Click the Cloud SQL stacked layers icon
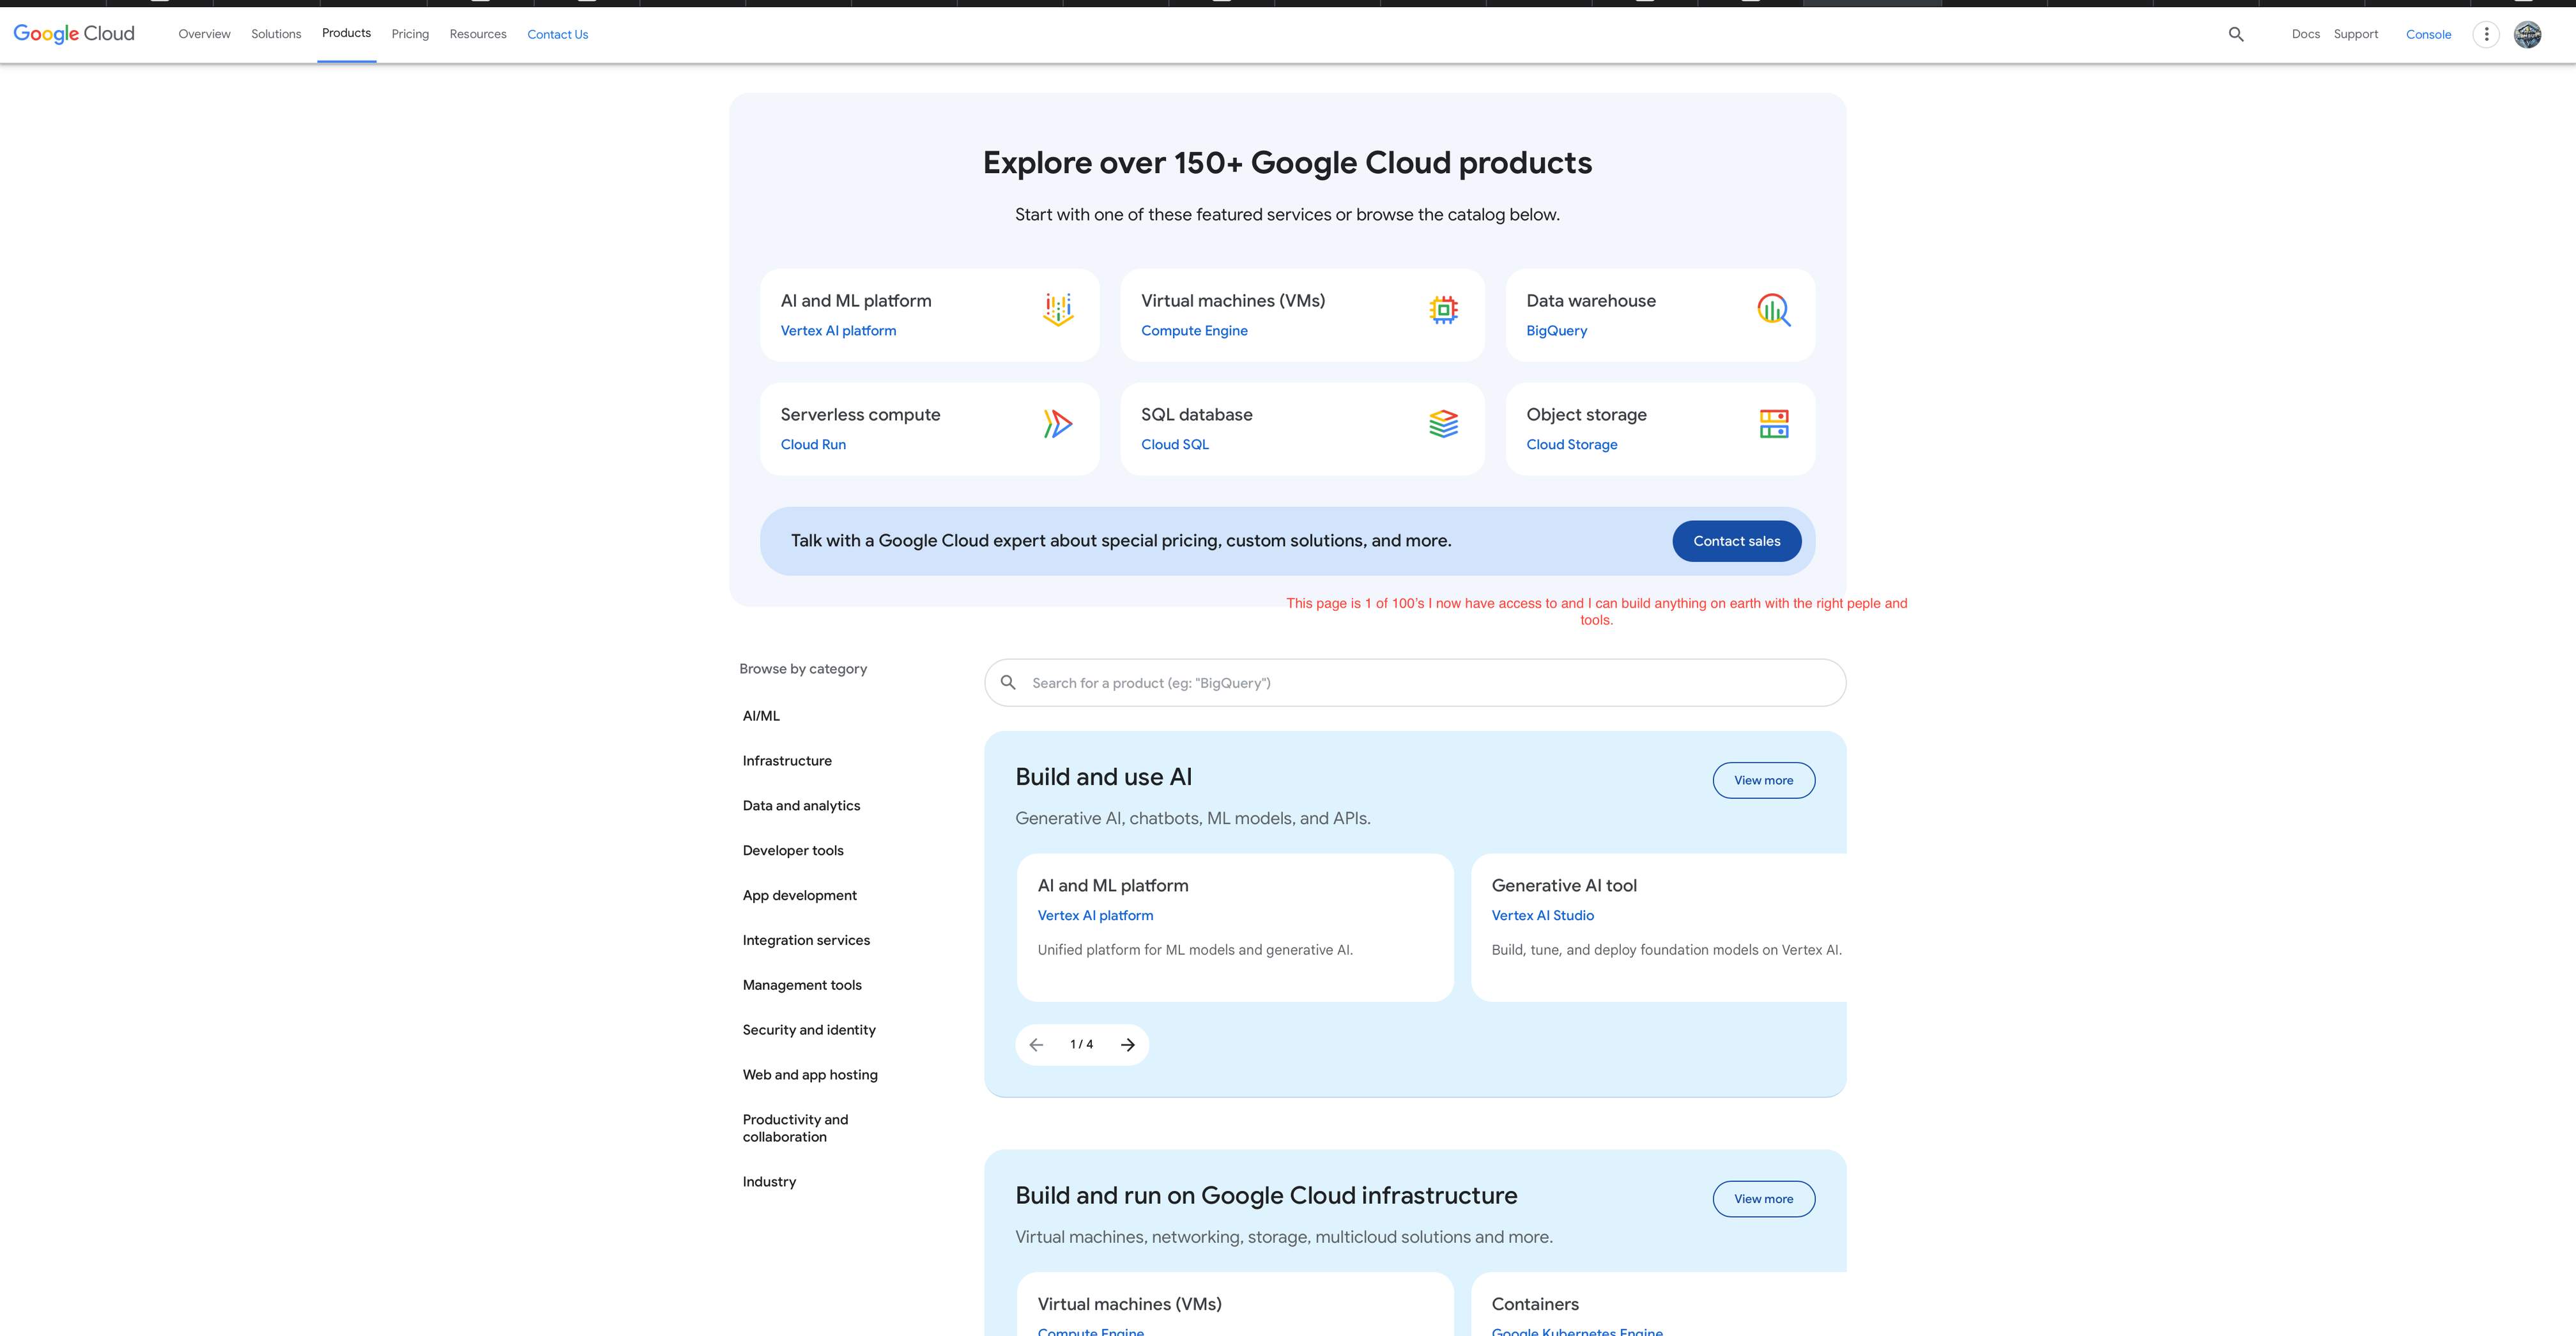2576x1336 pixels. [x=1443, y=424]
